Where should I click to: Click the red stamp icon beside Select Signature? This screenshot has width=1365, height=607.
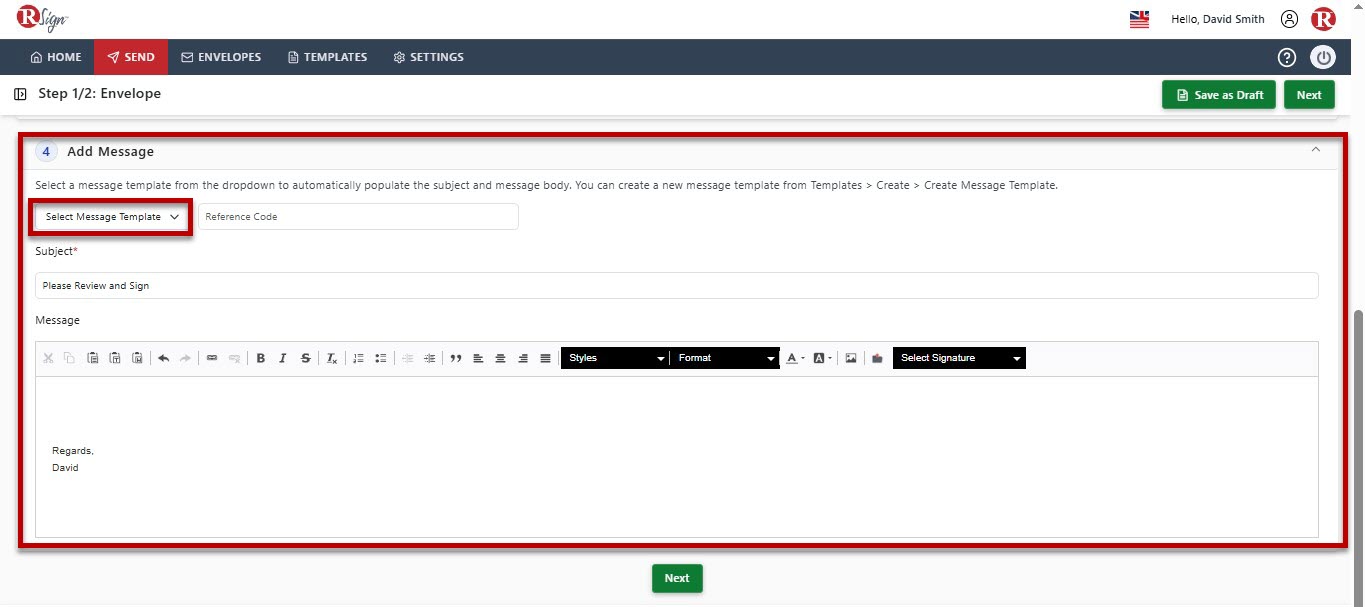(x=877, y=358)
